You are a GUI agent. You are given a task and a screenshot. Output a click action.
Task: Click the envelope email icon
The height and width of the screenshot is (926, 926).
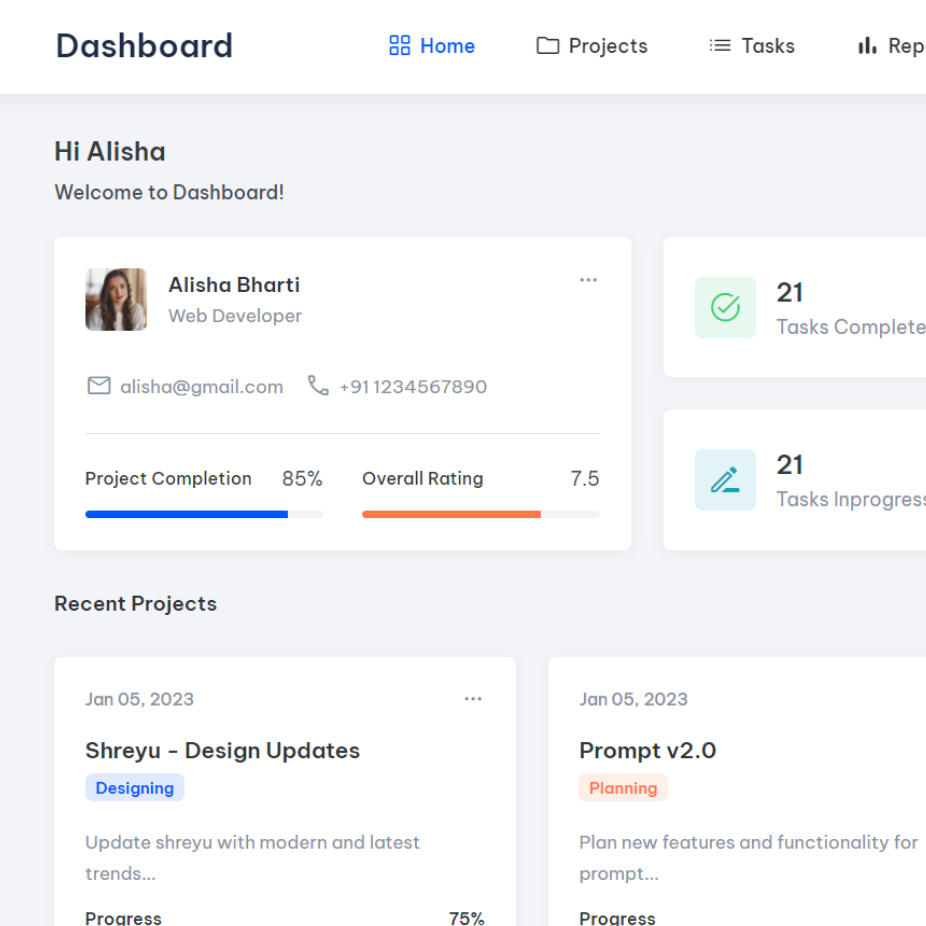pos(99,386)
